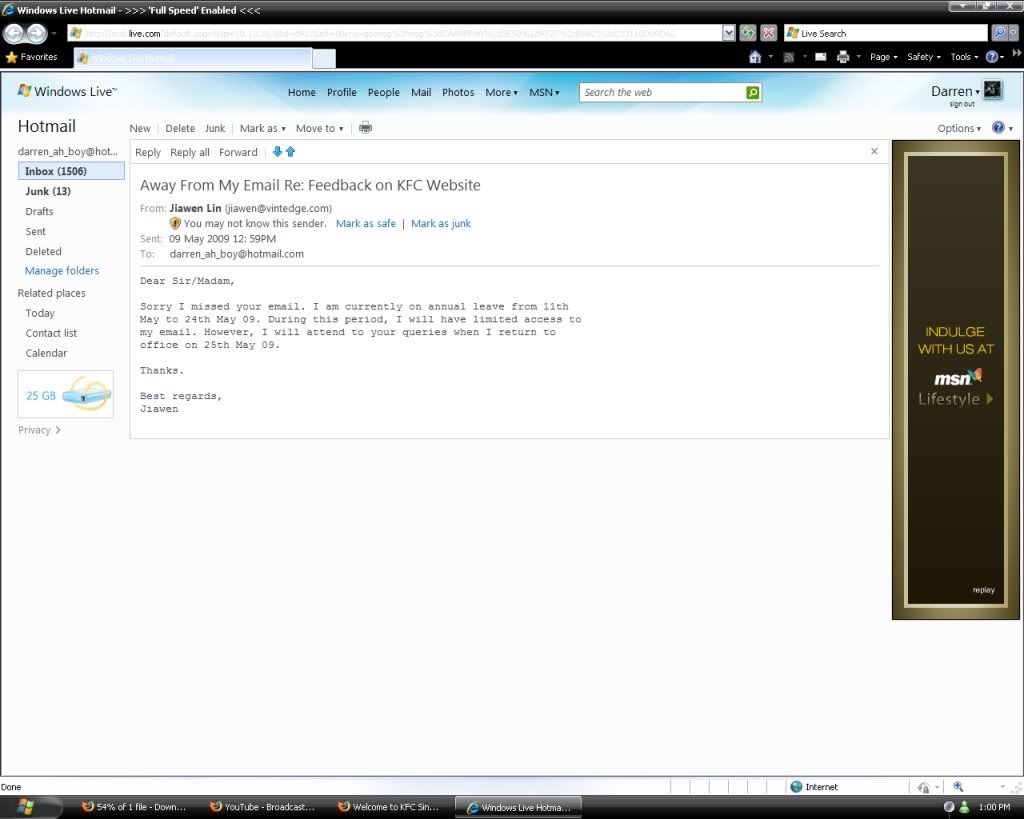1024x819 pixels.
Task: Go to next message with up arrow icon
Action: (x=291, y=152)
